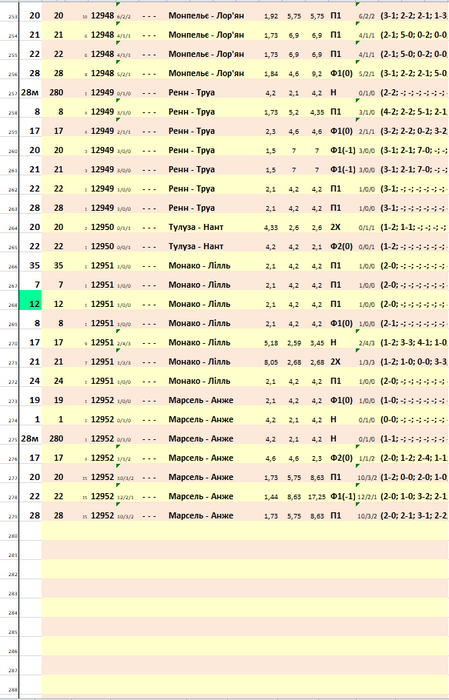Click 'Ренн - Труа' in the row starting with 8
The image size is (449, 700).
(x=191, y=112)
